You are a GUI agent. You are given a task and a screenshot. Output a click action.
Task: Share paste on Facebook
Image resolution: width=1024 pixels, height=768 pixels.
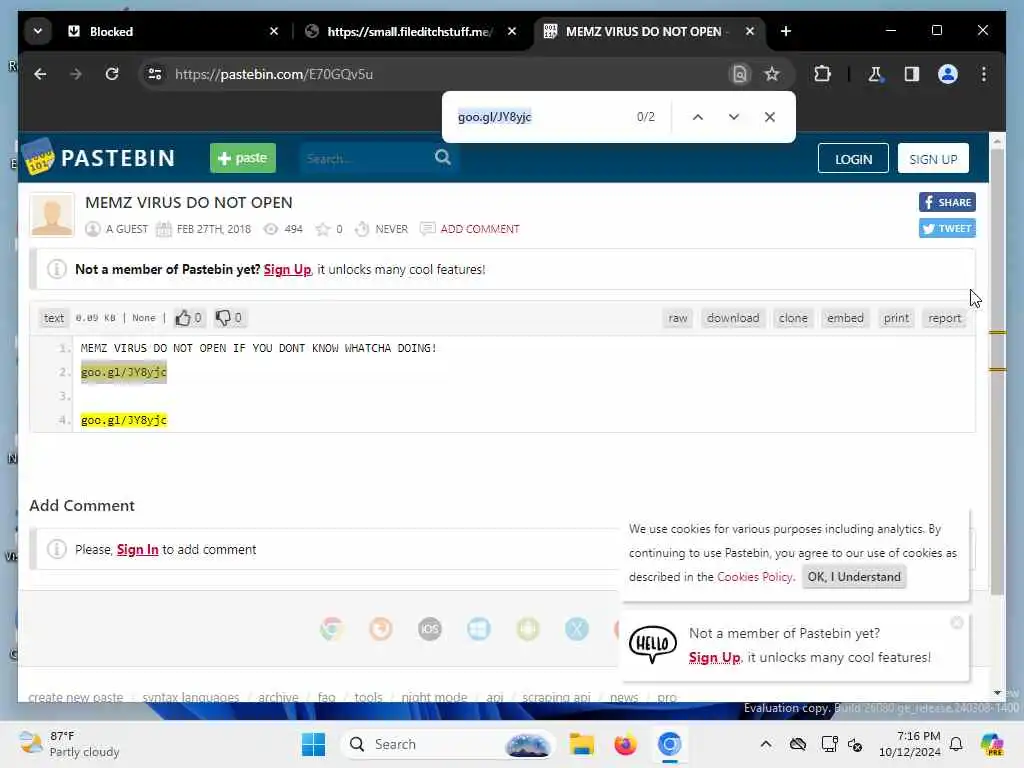click(947, 202)
